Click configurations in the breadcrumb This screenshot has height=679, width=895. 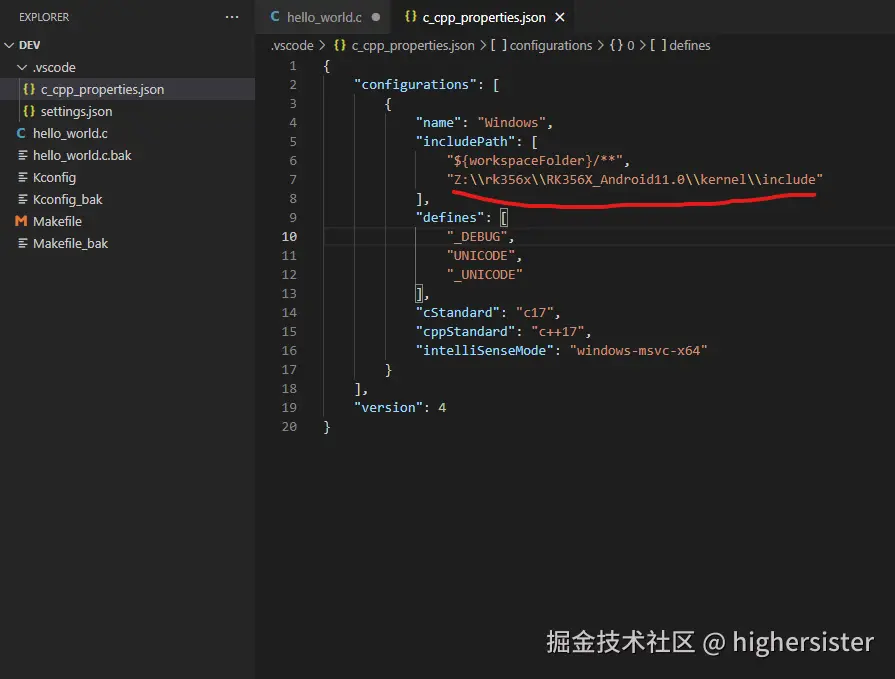pyautogui.click(x=550, y=45)
